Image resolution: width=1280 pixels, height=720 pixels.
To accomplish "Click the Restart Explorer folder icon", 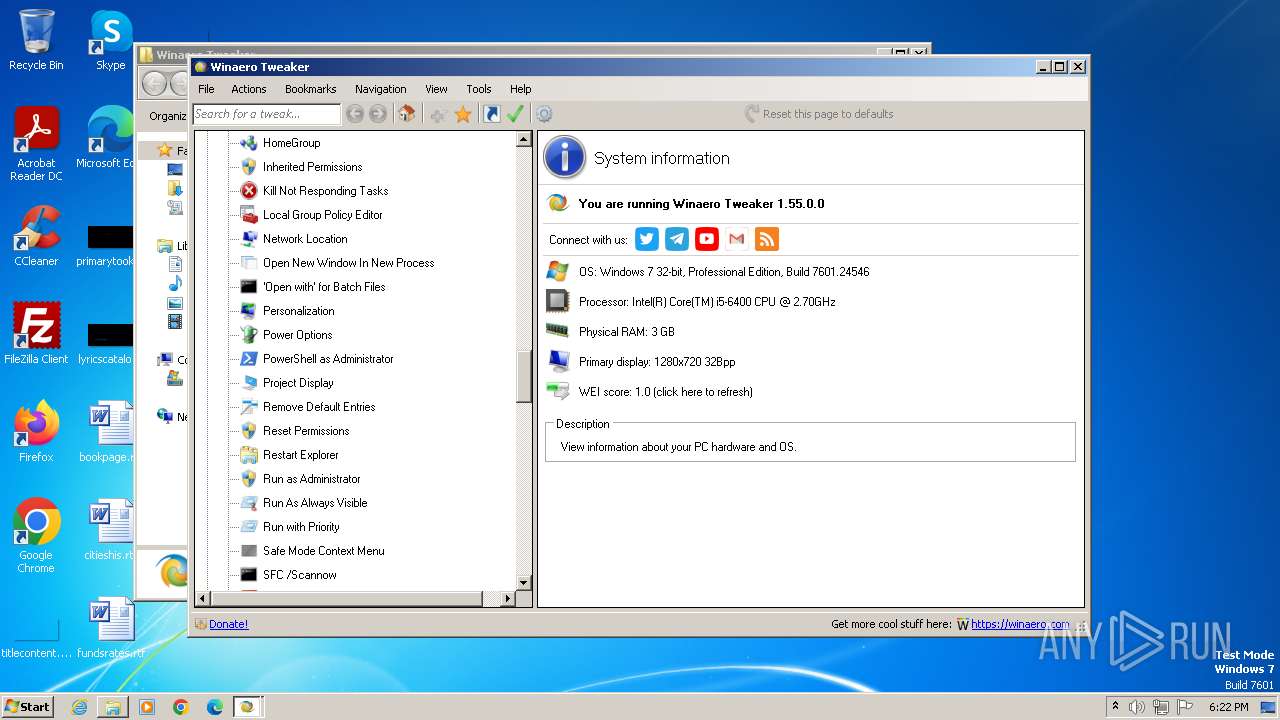I will pos(249,455).
